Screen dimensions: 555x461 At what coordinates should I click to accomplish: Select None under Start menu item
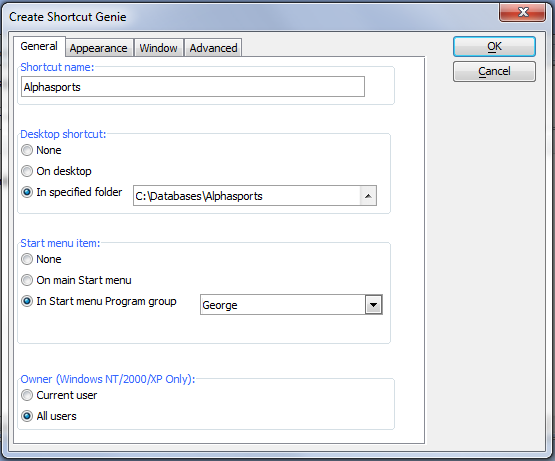[x=41, y=259]
